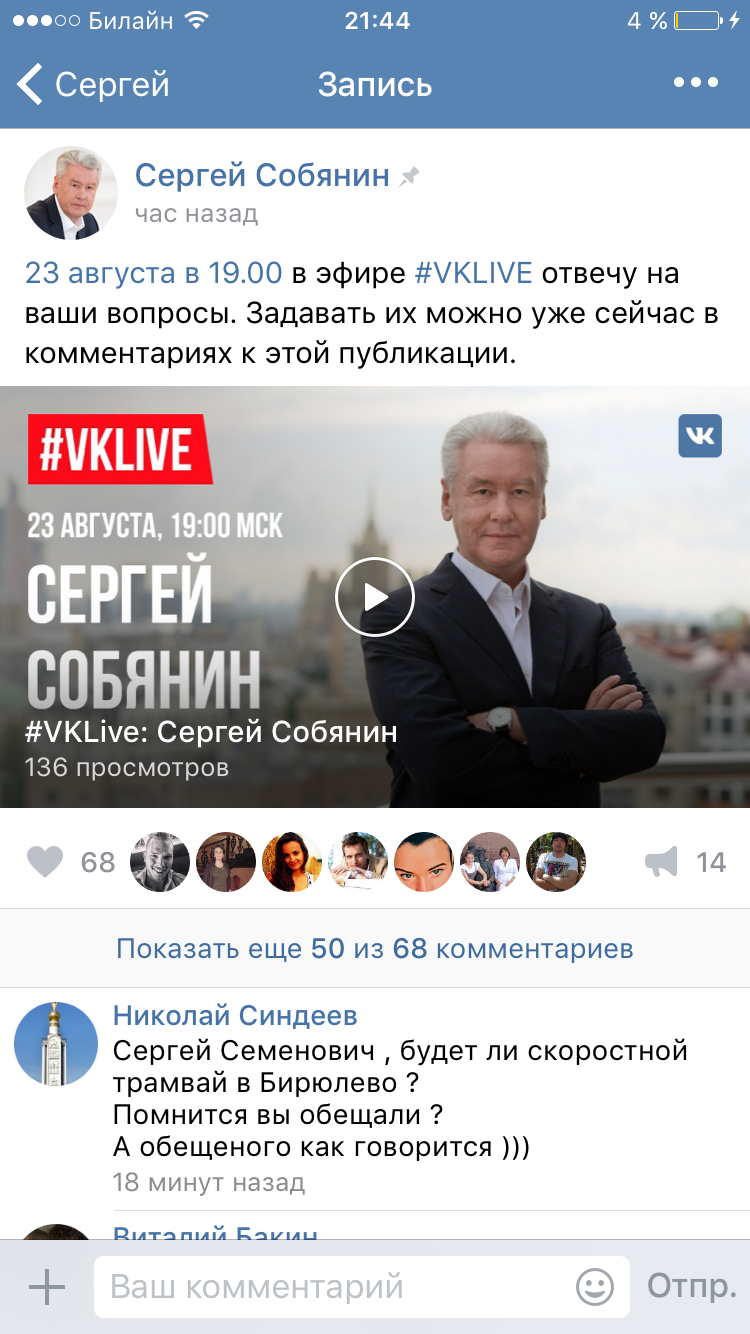The image size is (750, 1334).
Task: Open Николай Синдеев's avatar
Action: click(x=56, y=1044)
